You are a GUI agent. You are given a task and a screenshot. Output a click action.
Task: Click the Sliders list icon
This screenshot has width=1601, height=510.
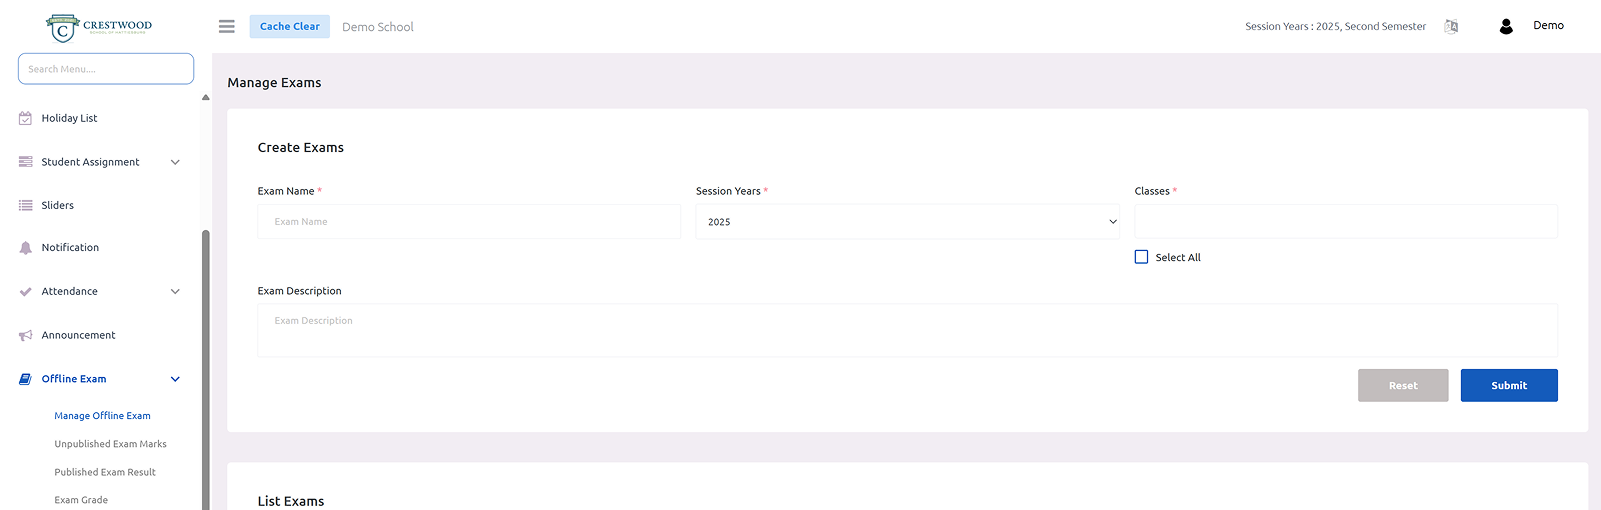click(26, 206)
